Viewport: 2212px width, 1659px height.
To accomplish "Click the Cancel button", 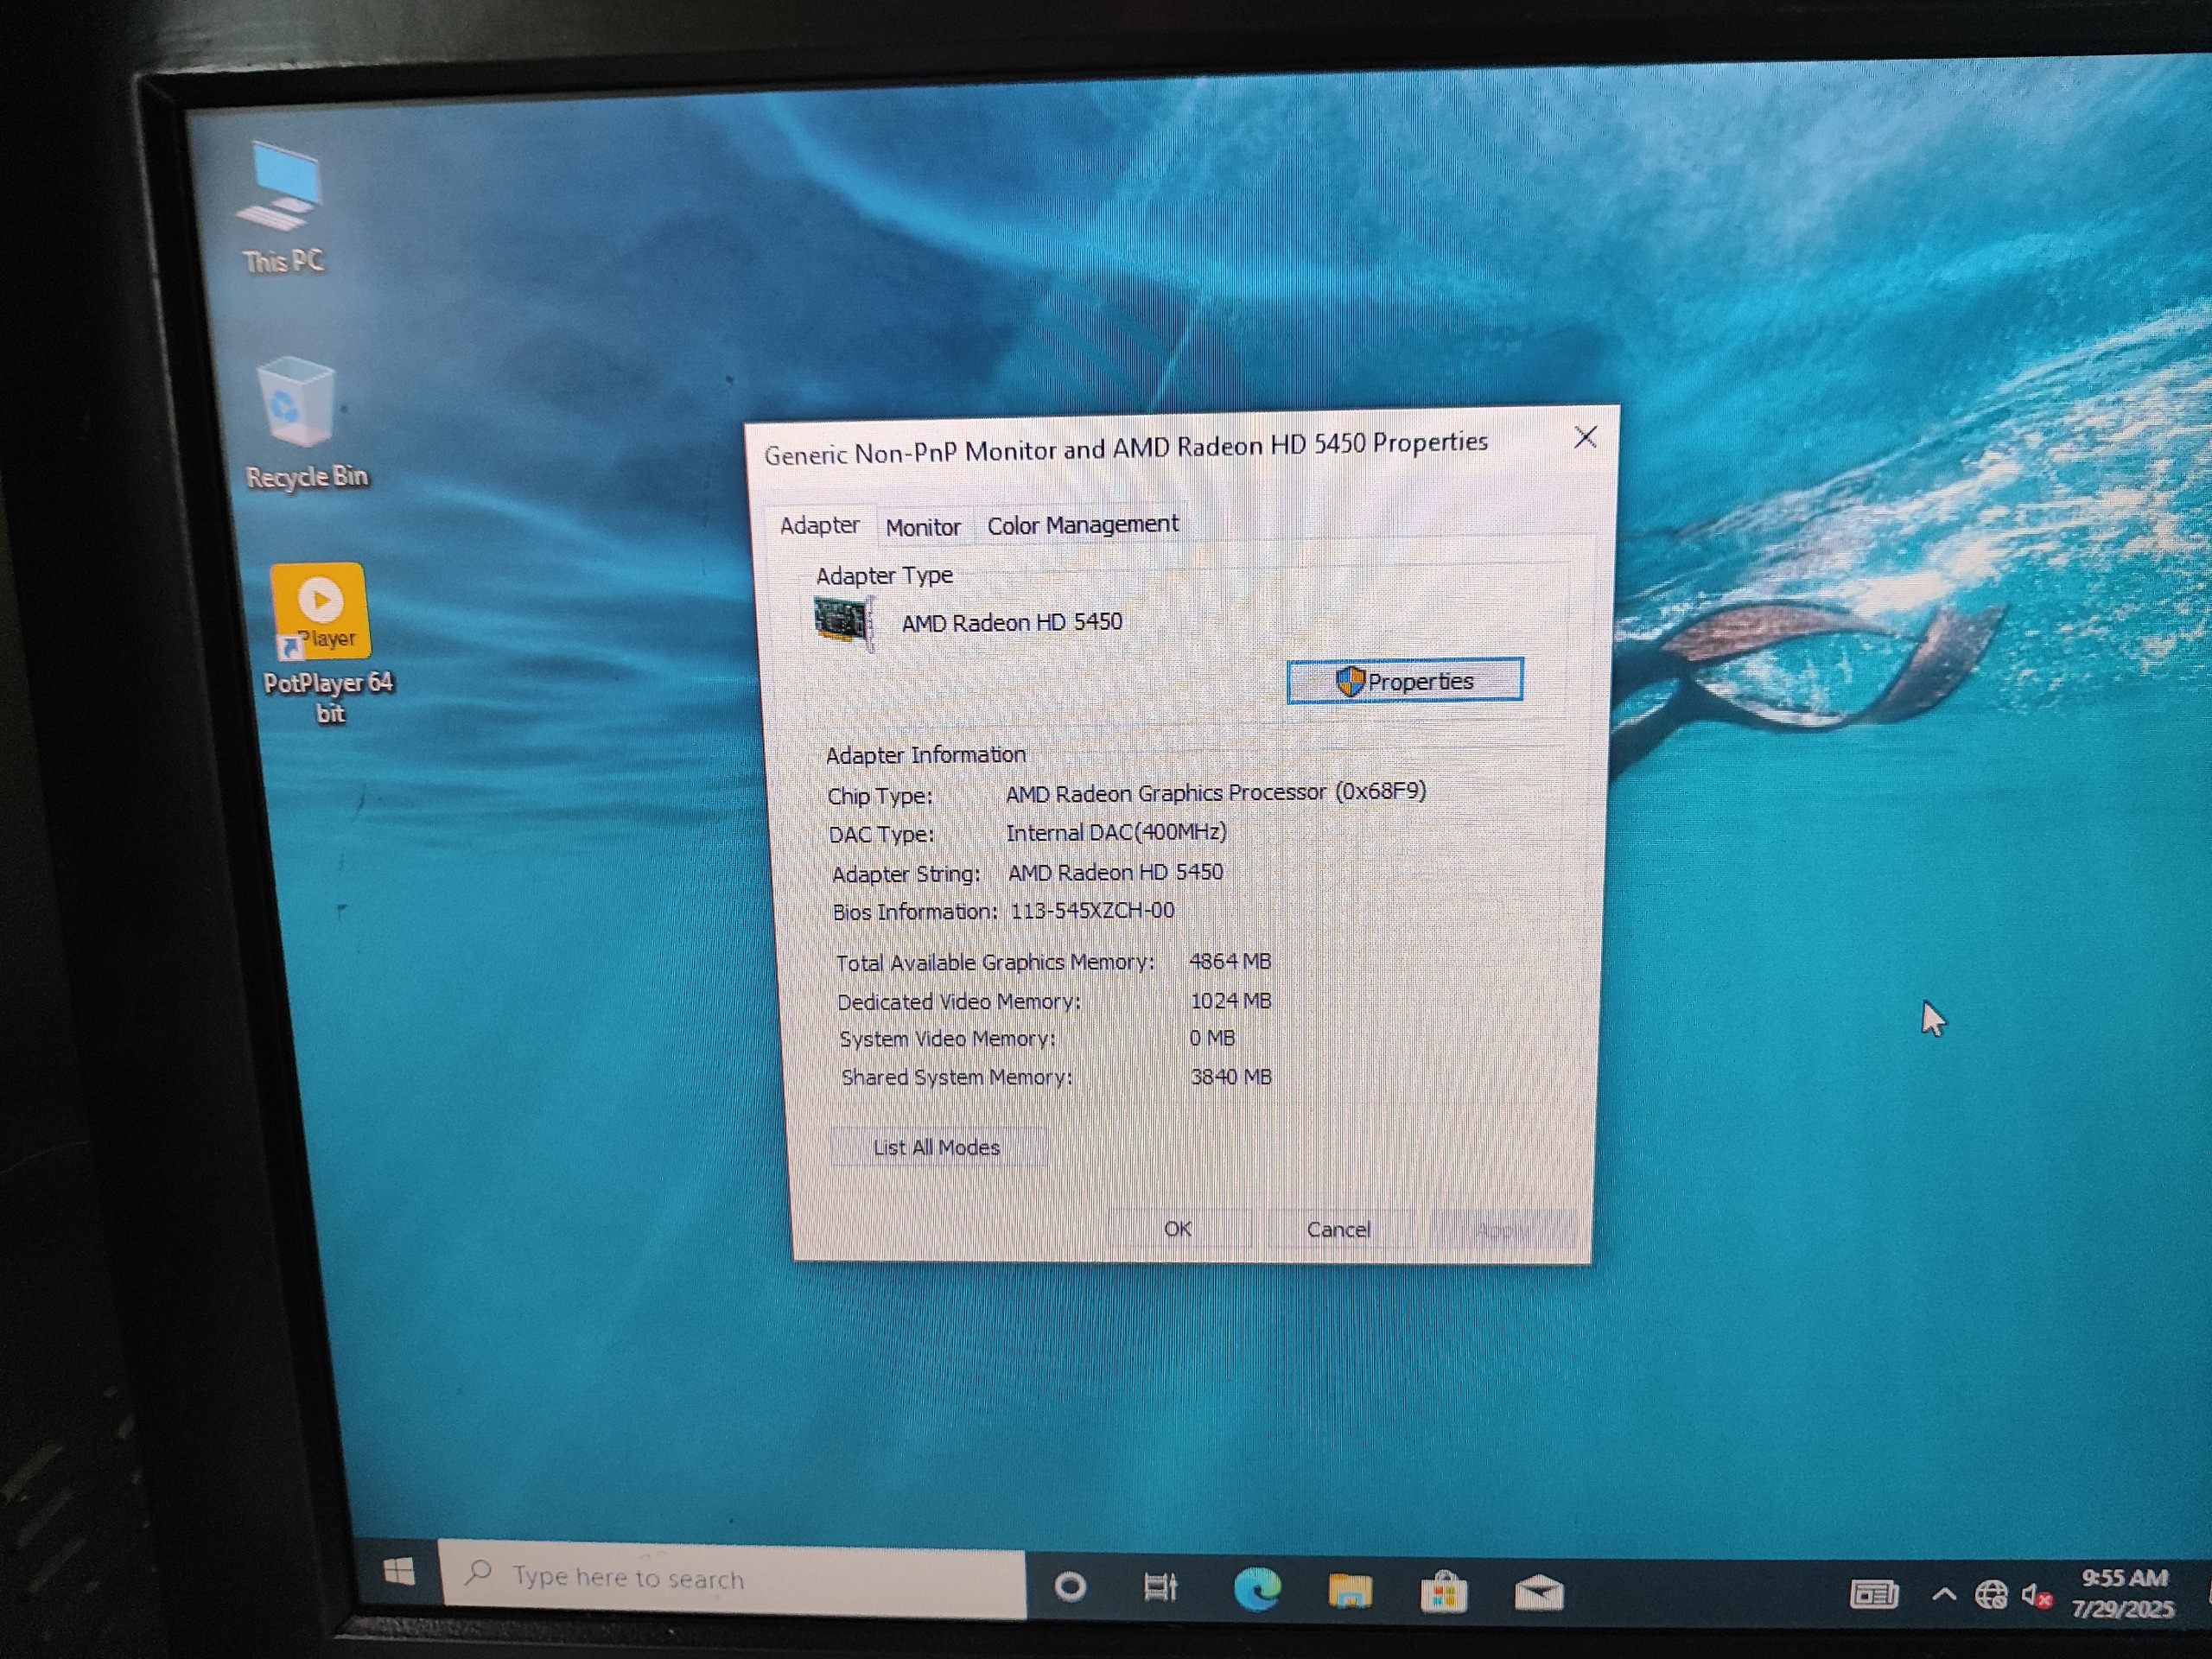I will [1339, 1230].
